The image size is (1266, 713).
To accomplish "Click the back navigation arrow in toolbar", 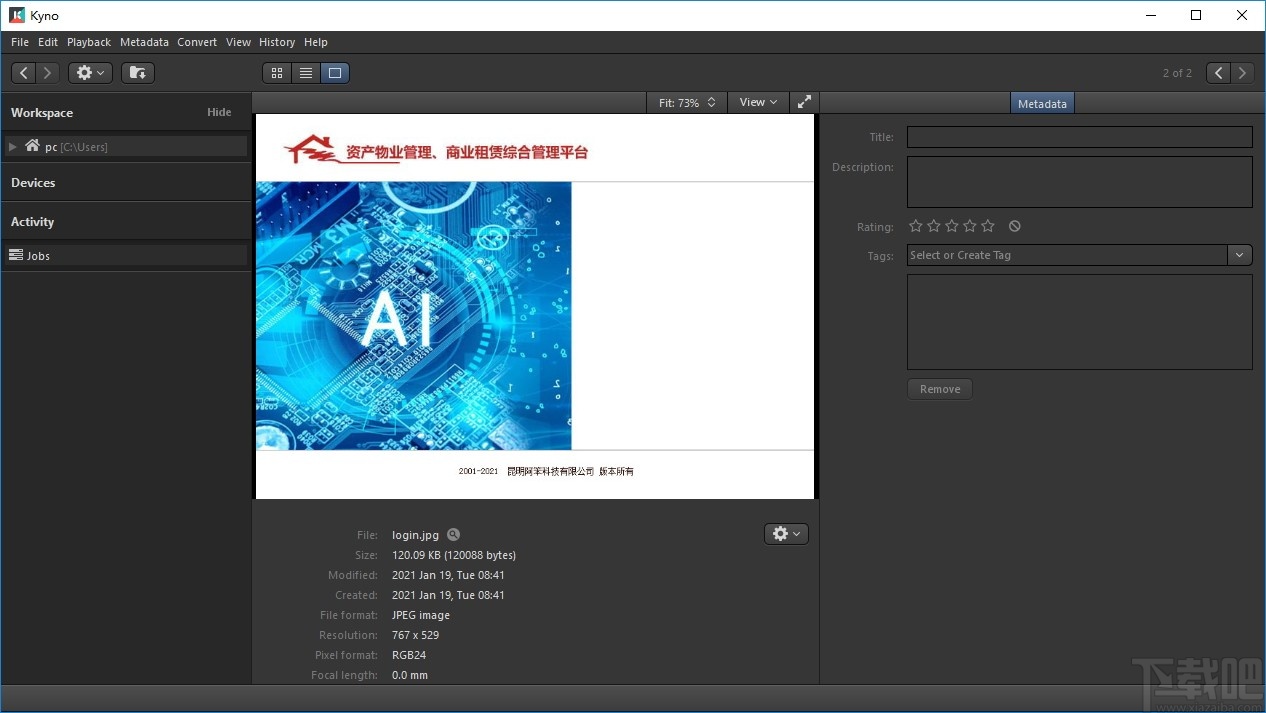I will coord(24,73).
